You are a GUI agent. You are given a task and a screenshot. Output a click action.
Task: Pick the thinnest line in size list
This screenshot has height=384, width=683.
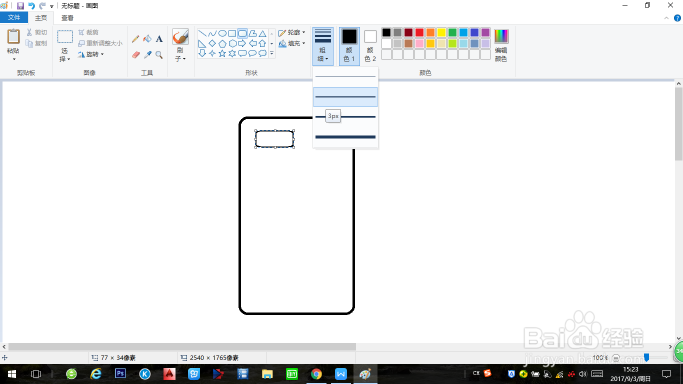345,77
